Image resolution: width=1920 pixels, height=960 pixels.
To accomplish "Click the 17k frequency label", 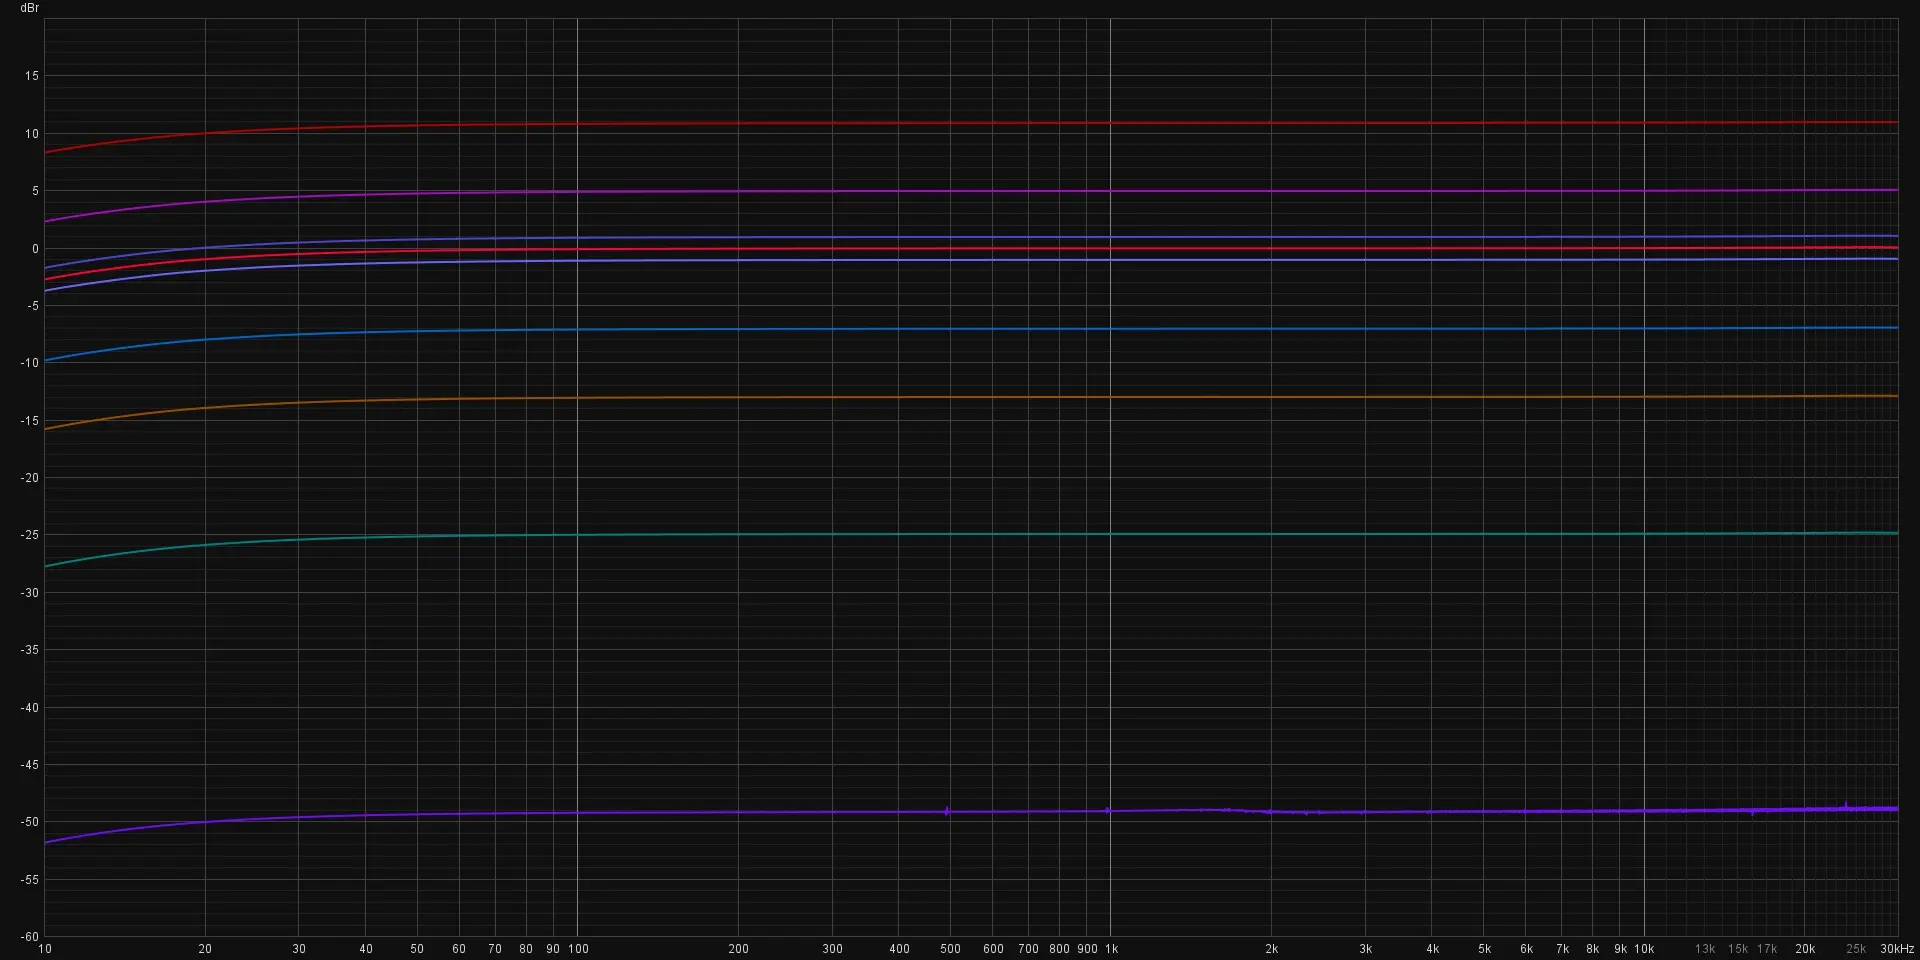I will click(x=1768, y=949).
